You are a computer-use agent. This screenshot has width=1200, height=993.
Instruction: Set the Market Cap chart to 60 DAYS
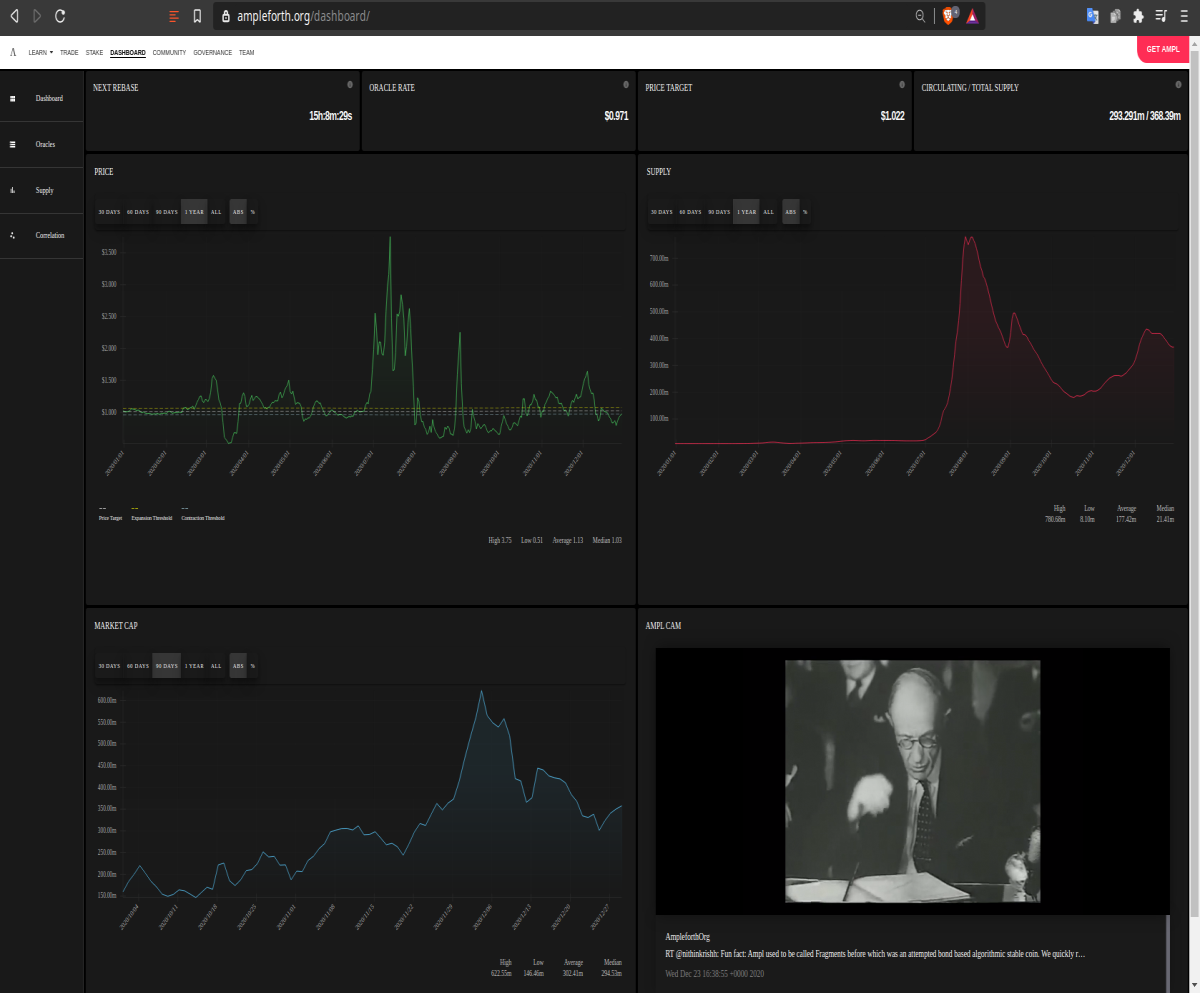click(x=138, y=666)
